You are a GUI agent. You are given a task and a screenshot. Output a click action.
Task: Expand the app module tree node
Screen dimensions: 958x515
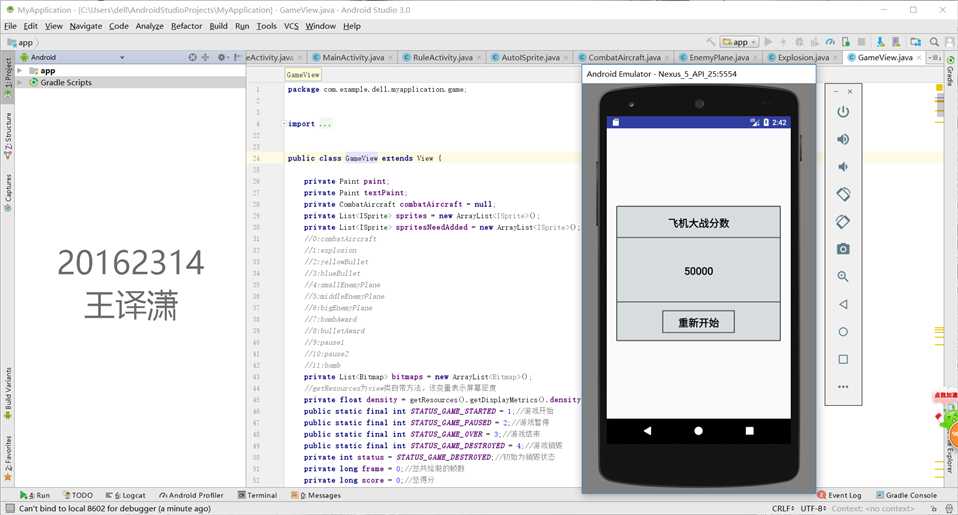pyautogui.click(x=20, y=71)
